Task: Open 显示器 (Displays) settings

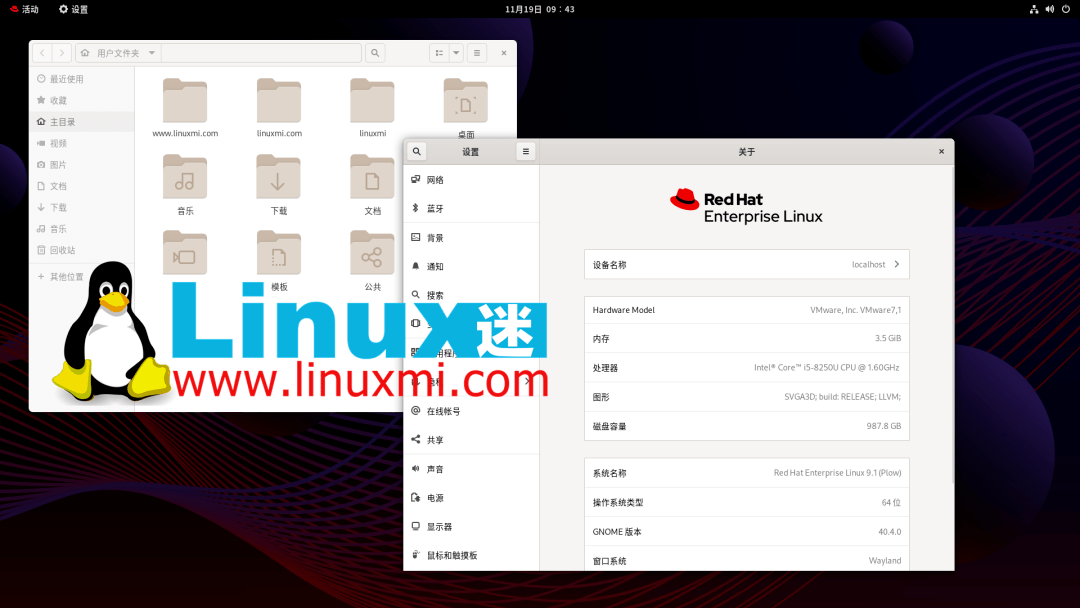Action: 443,526
